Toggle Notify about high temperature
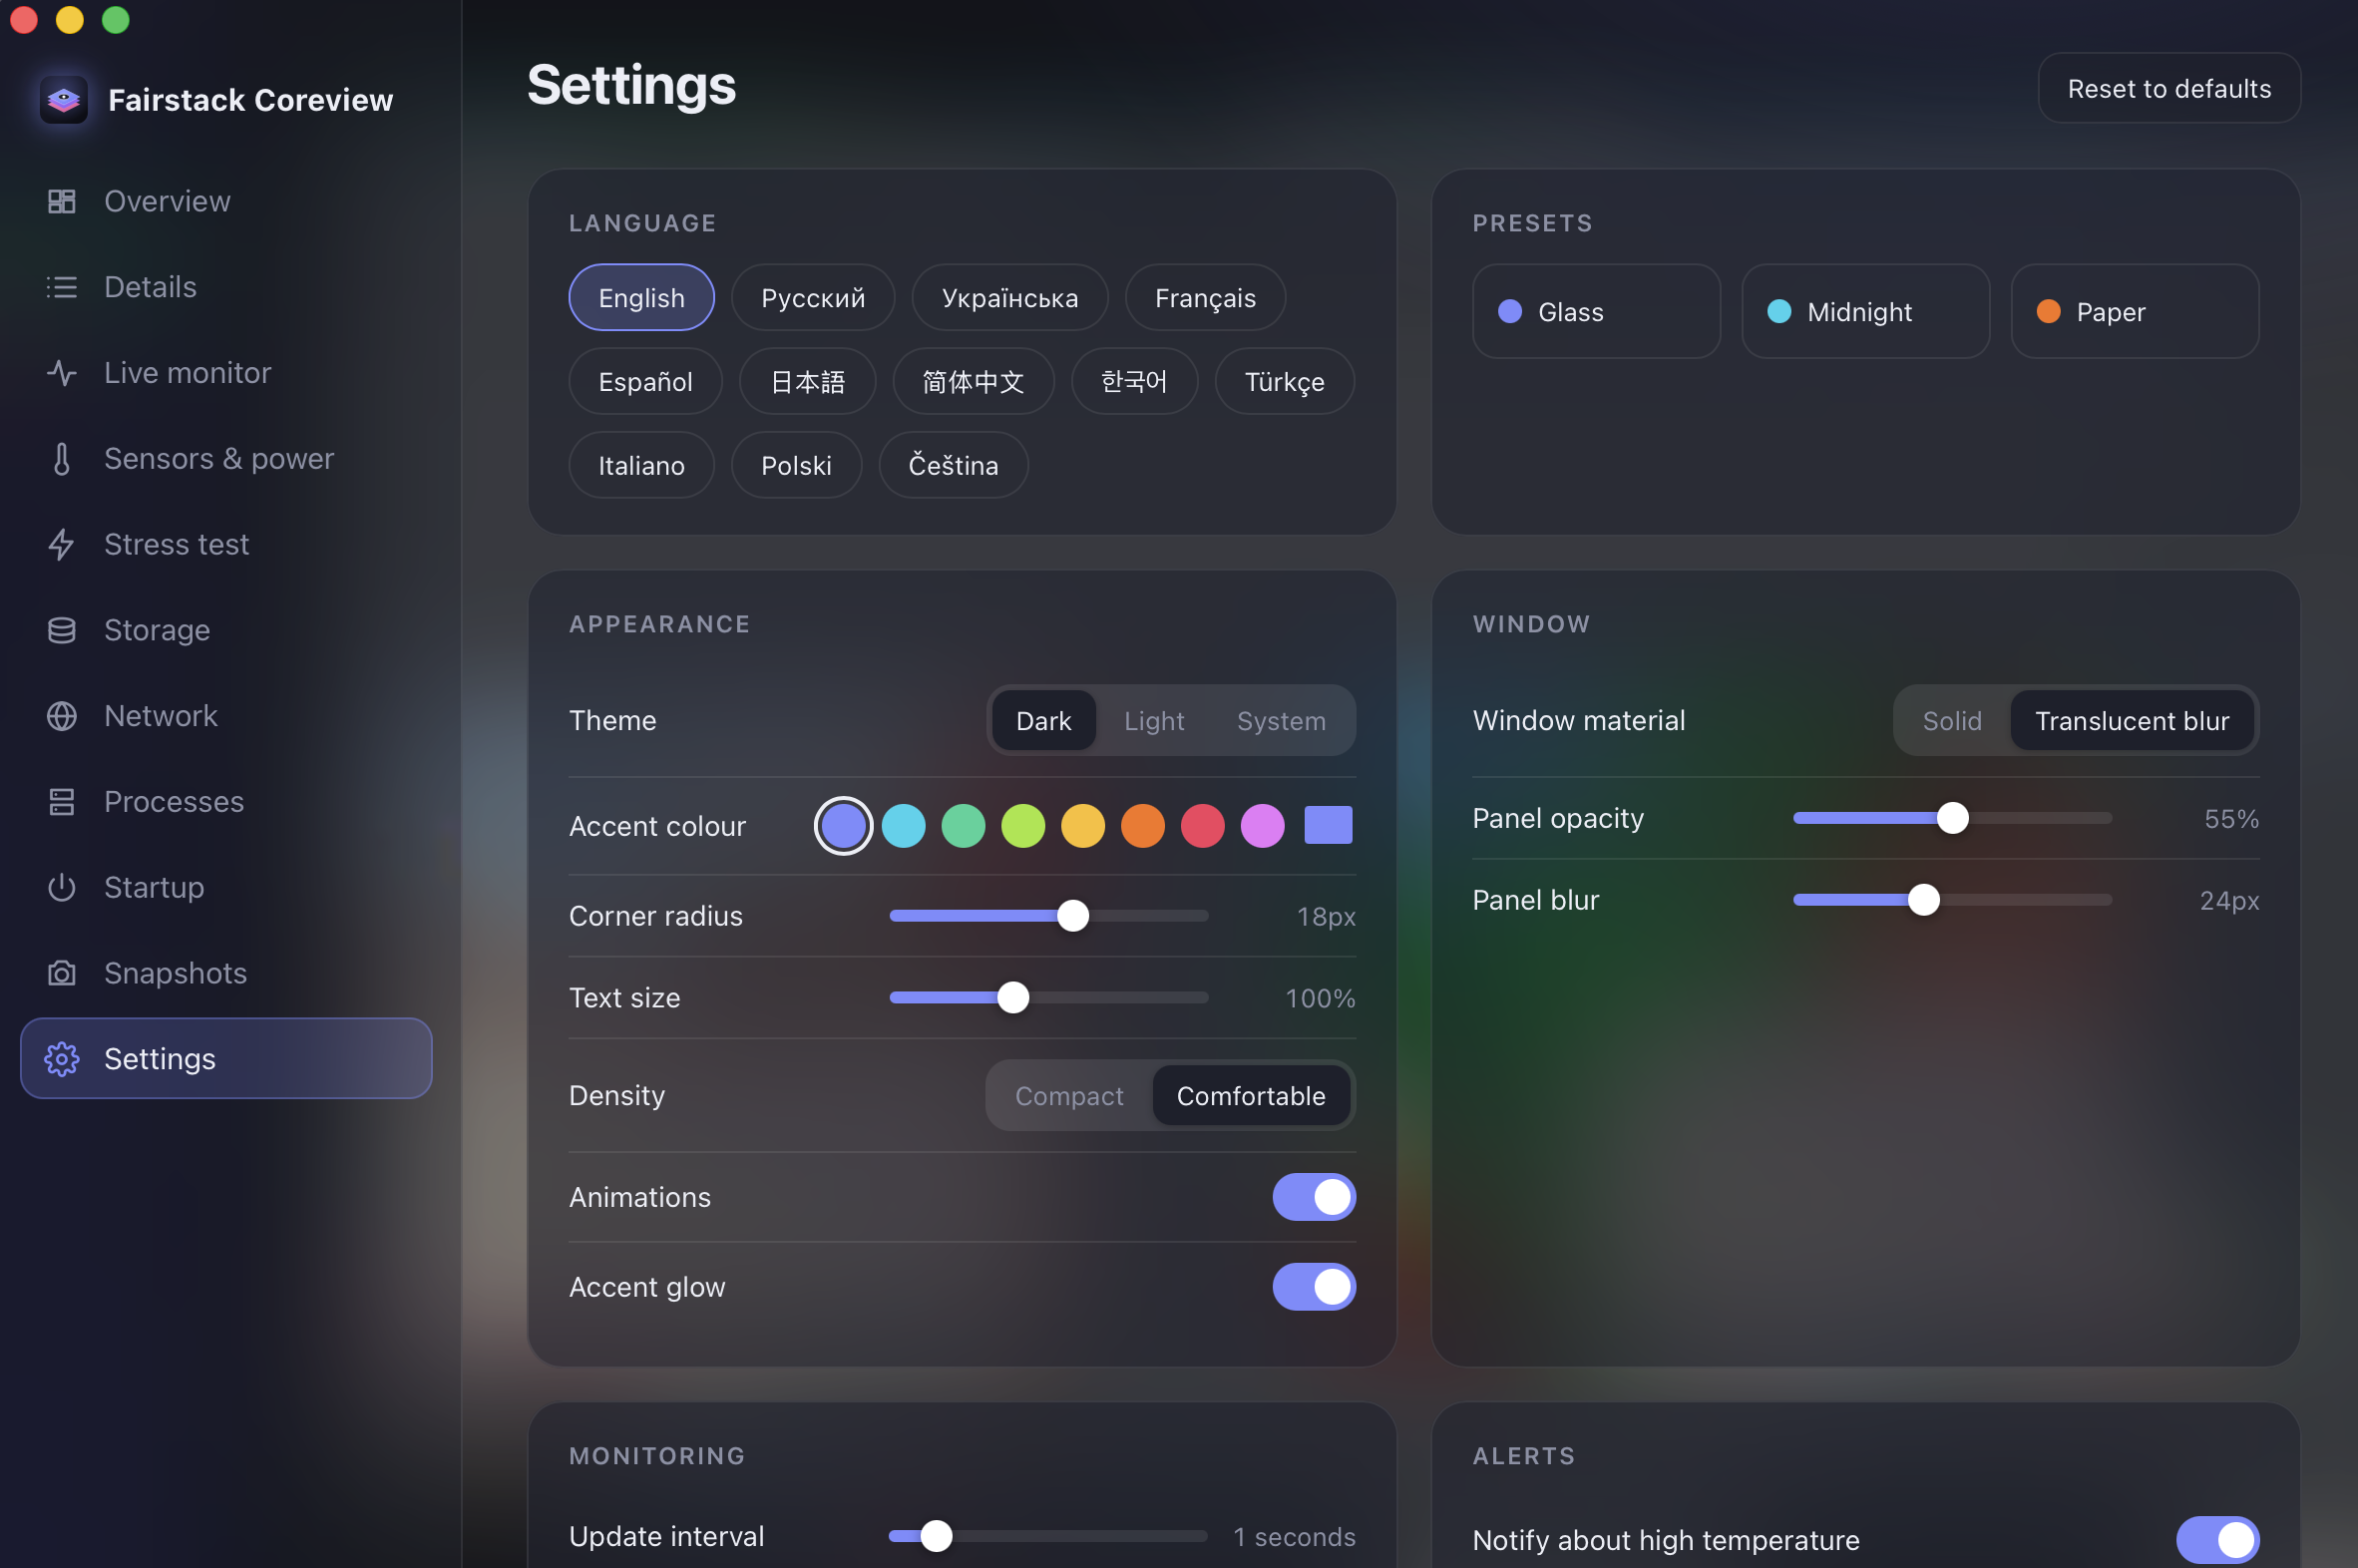The width and height of the screenshot is (2358, 1568). pyautogui.click(x=2218, y=1540)
